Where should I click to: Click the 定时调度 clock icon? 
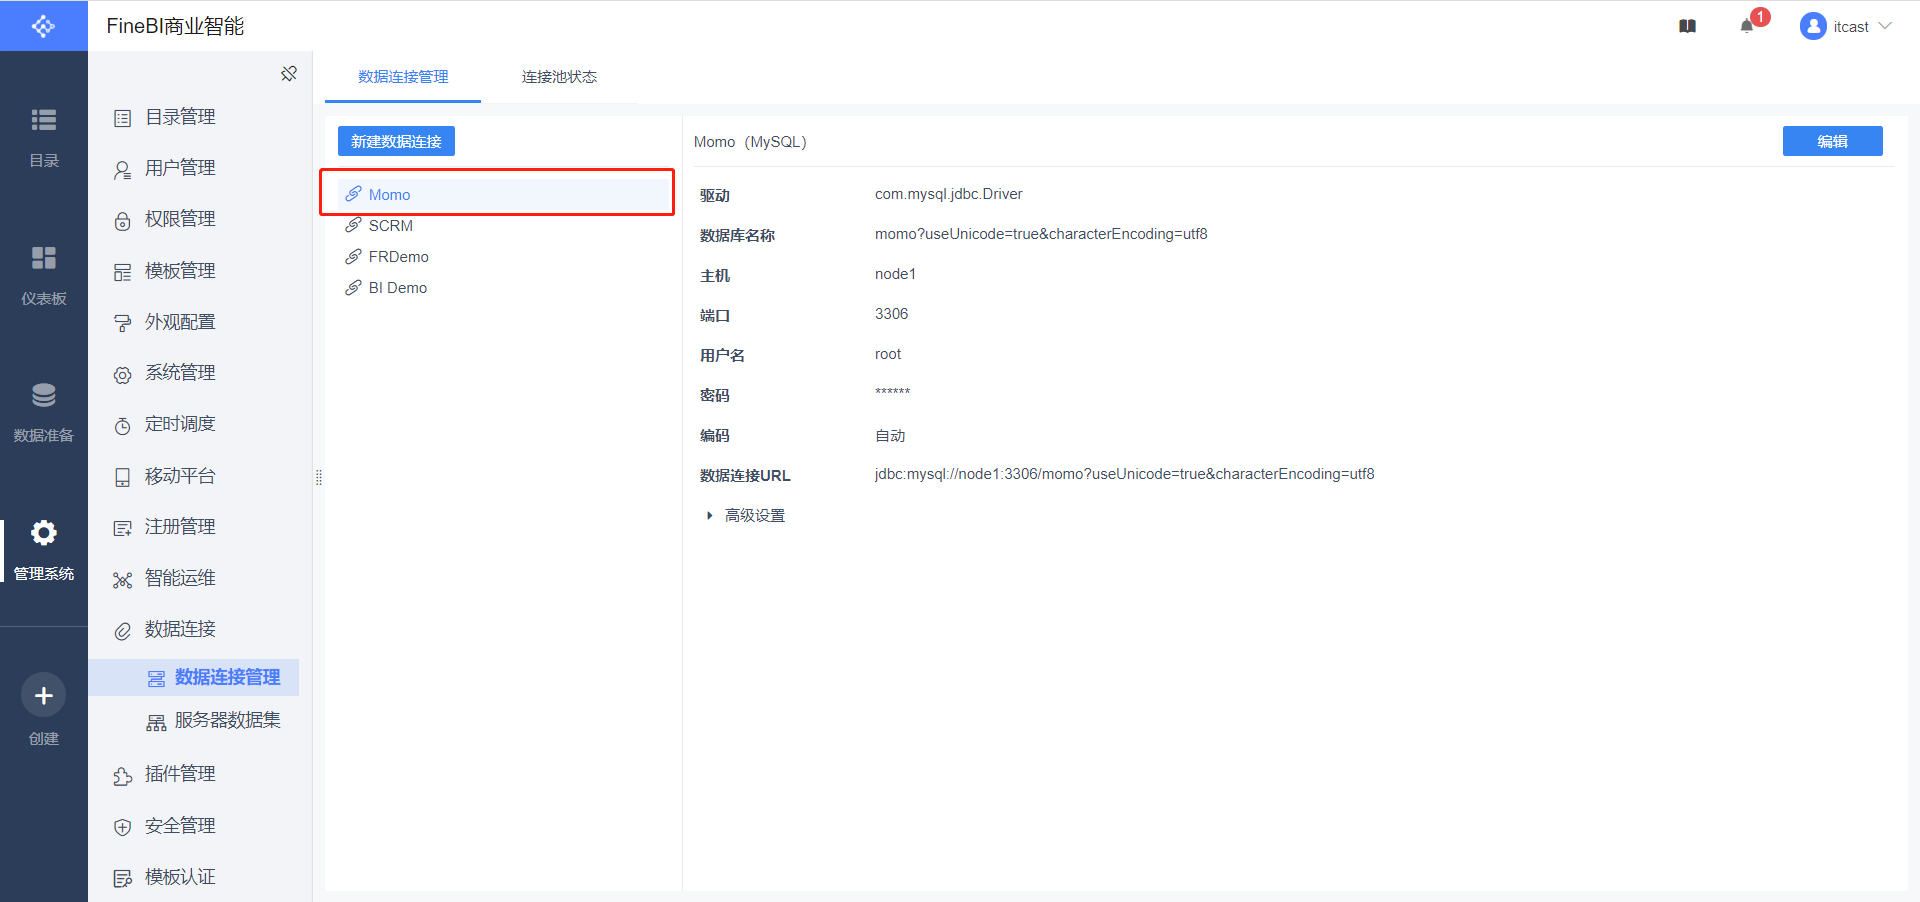pos(123,426)
